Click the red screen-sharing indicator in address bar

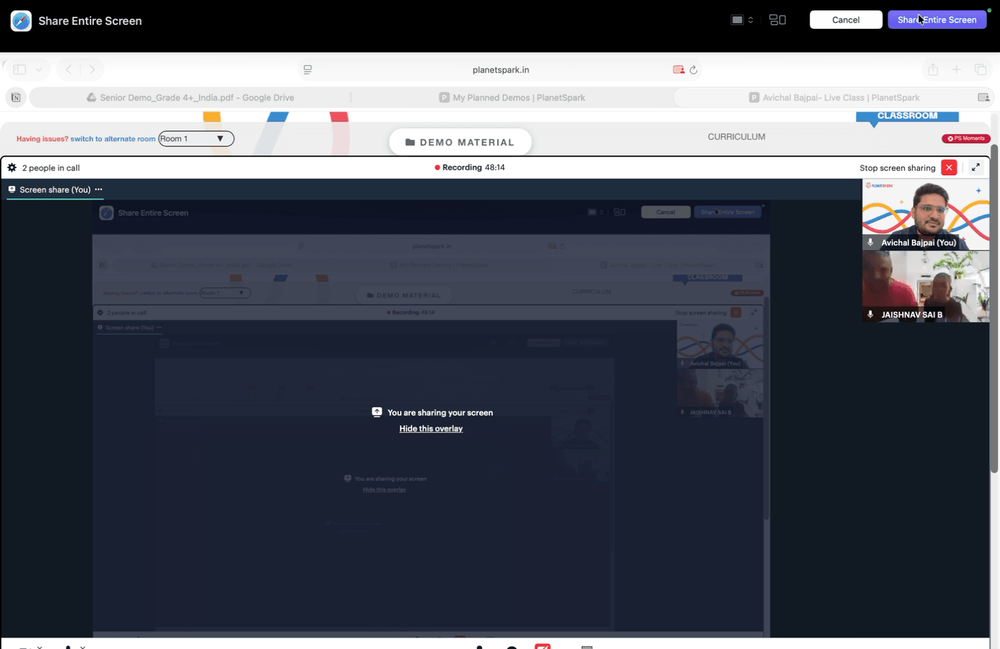[679, 69]
